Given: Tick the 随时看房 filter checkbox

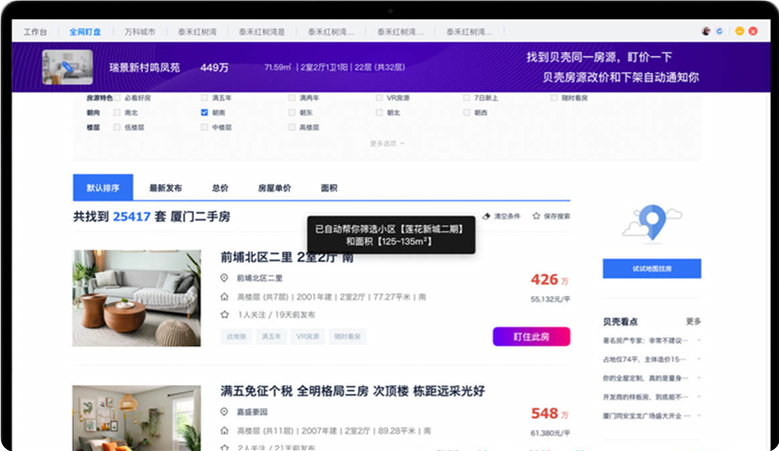Looking at the screenshot, I should [x=554, y=98].
